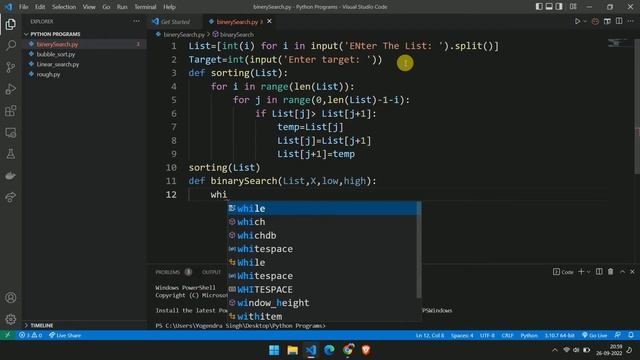
Task: Select the 'while' autocomplete suggestion
Action: [322, 209]
